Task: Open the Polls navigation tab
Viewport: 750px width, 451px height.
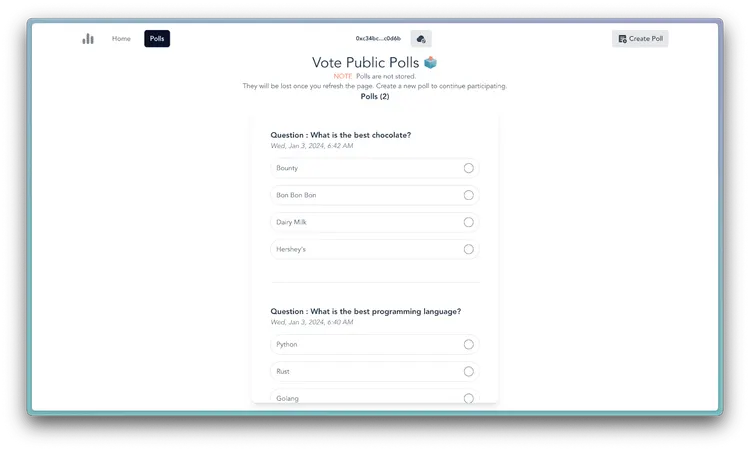Action: [x=157, y=39]
